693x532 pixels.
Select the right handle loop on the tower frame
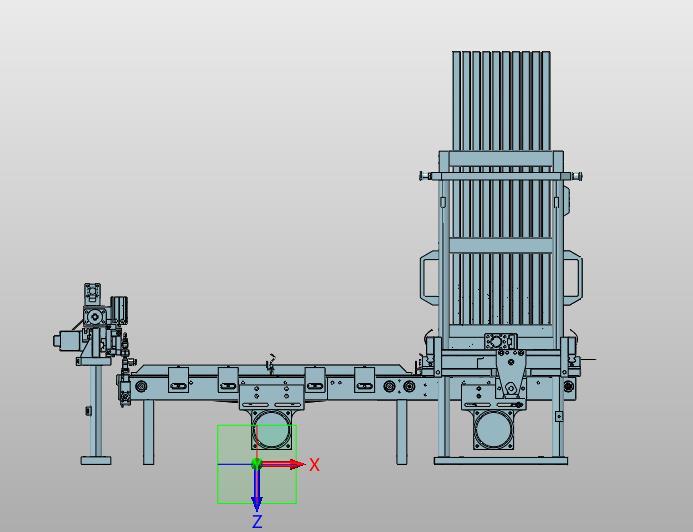573,277
